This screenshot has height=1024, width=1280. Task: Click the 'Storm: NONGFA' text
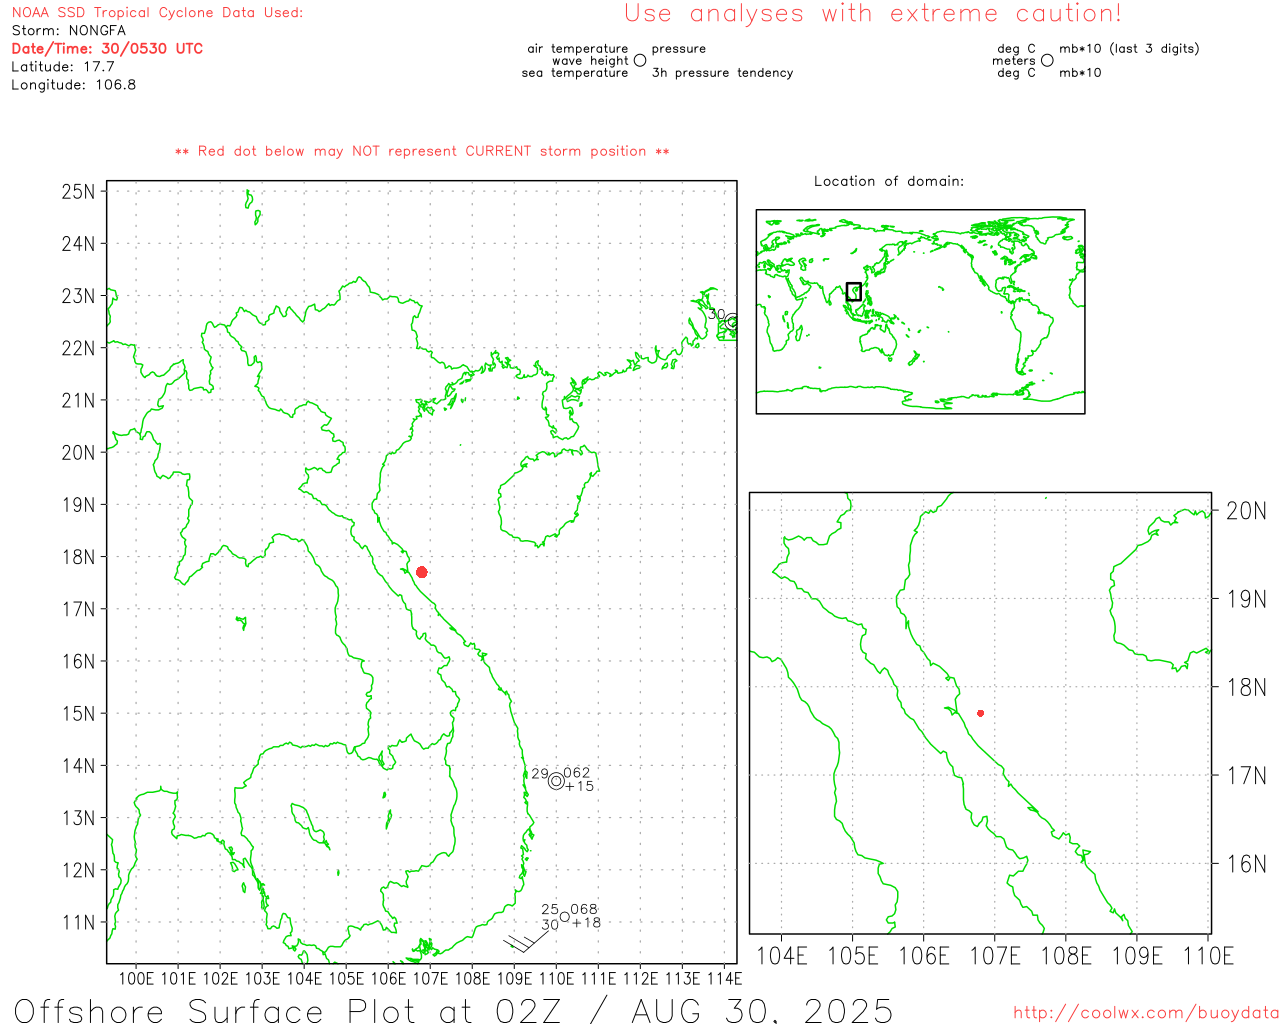pos(69,31)
